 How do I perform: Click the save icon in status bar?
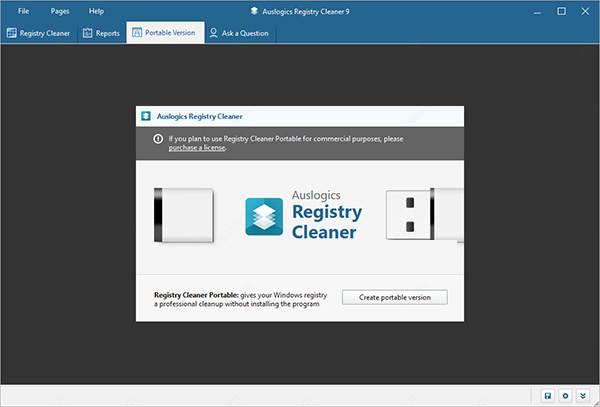pyautogui.click(x=548, y=396)
